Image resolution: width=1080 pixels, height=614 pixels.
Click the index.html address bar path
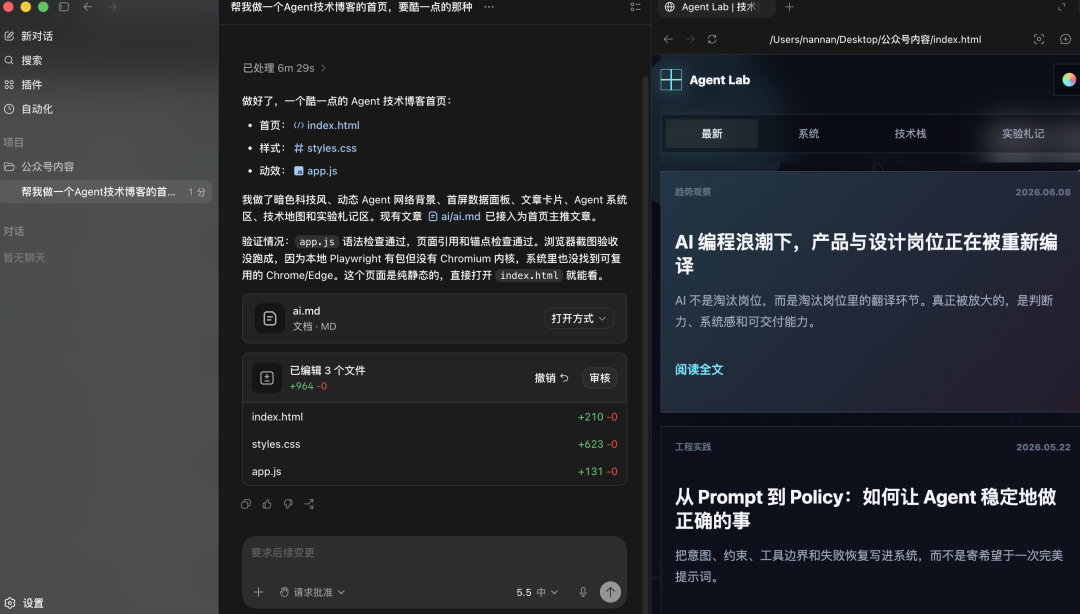(875, 39)
